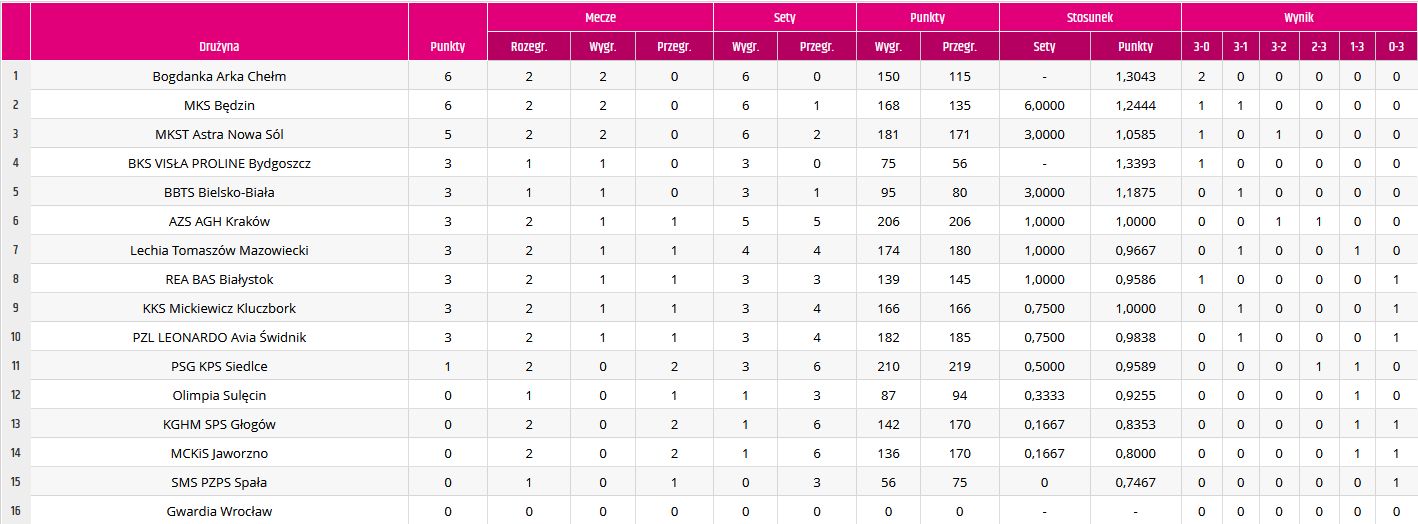The height and width of the screenshot is (524, 1418).
Task: Open the Olimpia Sulęcin team
Action: [x=219, y=395]
